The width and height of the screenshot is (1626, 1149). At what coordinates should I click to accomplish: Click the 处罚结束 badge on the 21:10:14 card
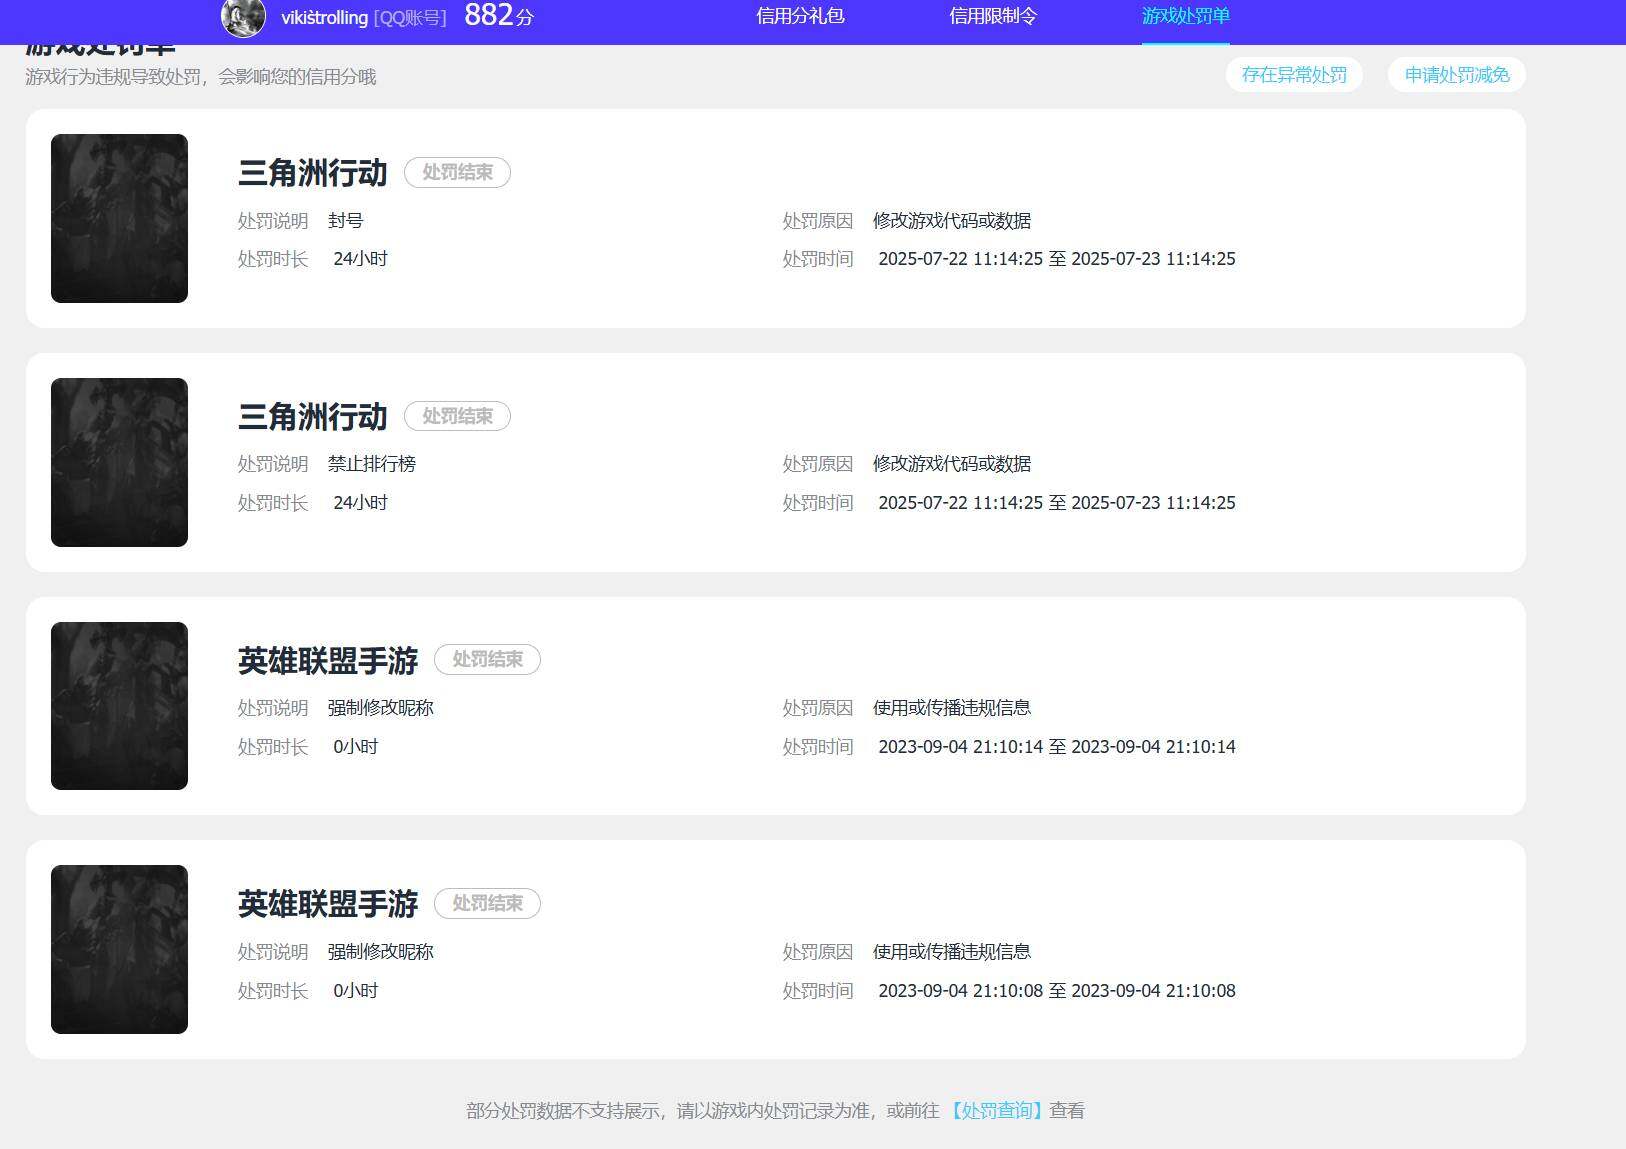[x=487, y=660]
